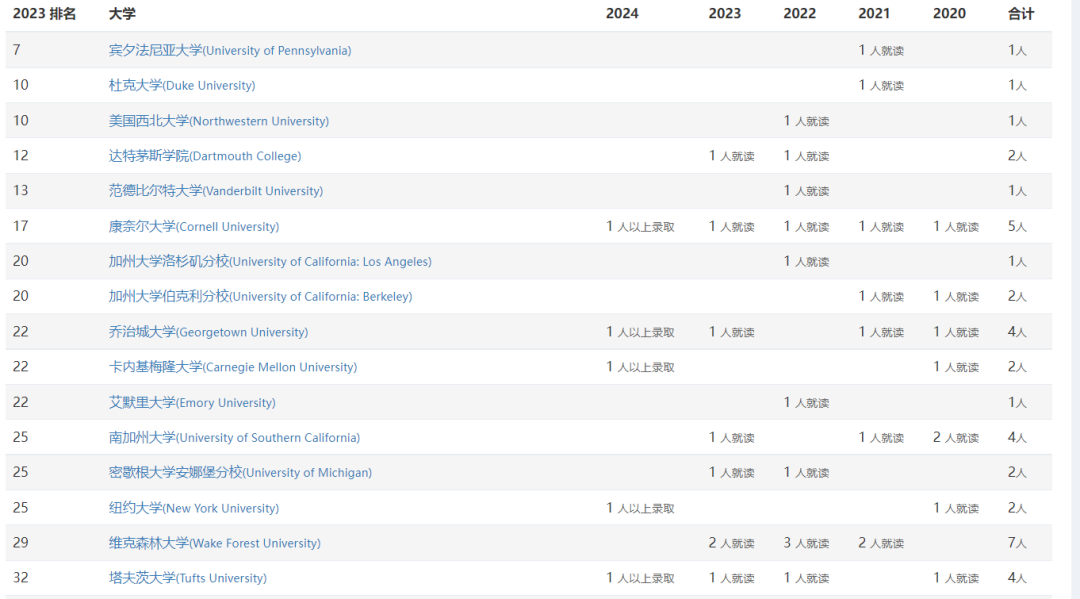Select Southern California's 2020 '2 人就读' cell
Screen dimensions: 1080x599
click(956, 437)
